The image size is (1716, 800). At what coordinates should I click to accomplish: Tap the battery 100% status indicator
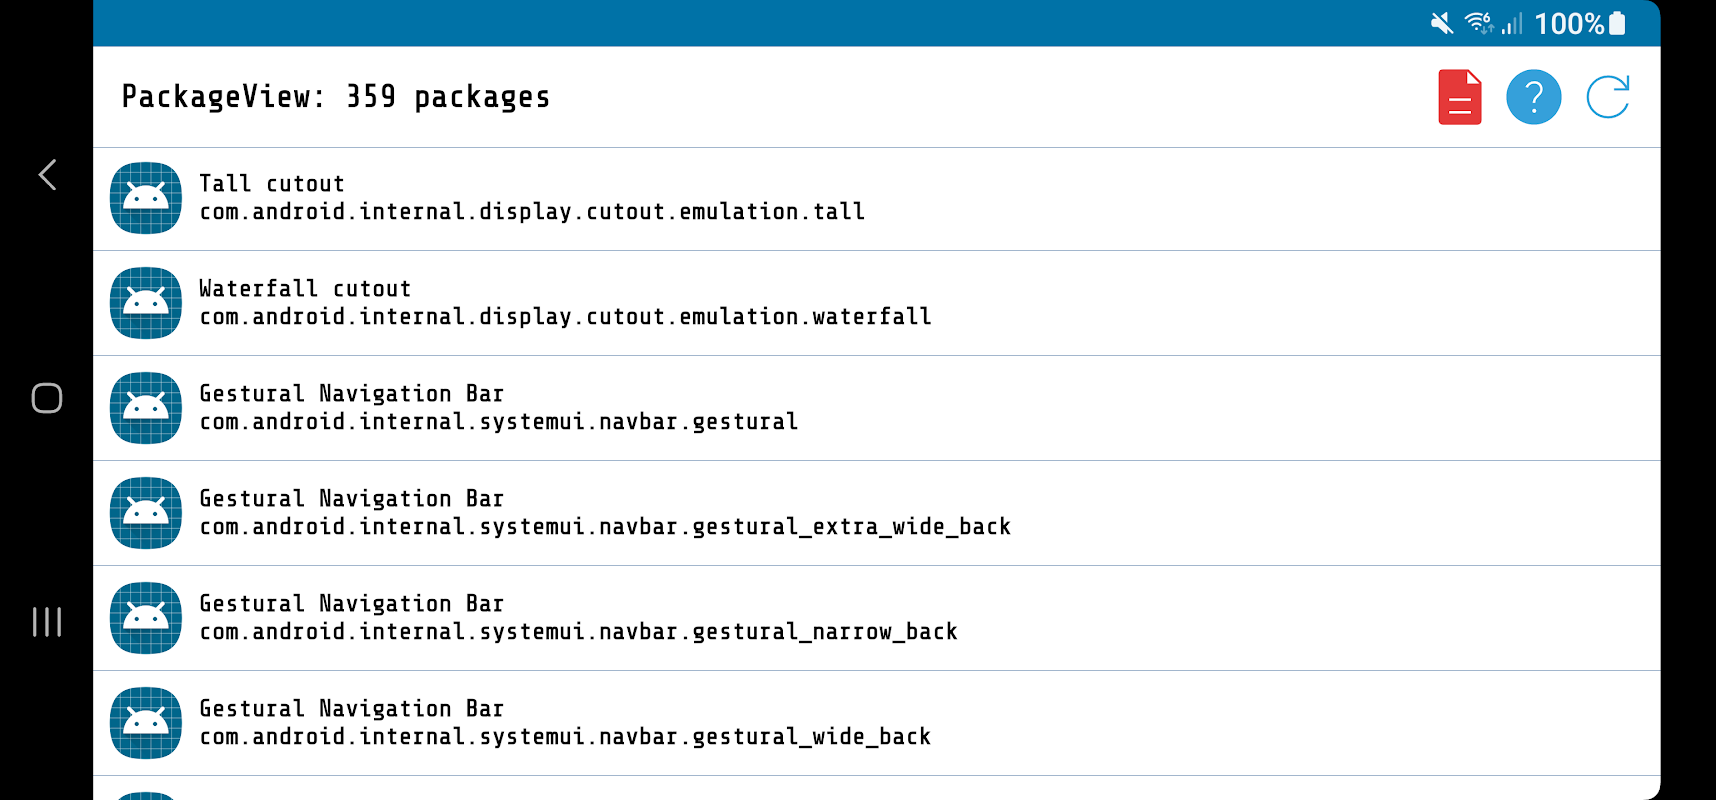coord(1580,23)
